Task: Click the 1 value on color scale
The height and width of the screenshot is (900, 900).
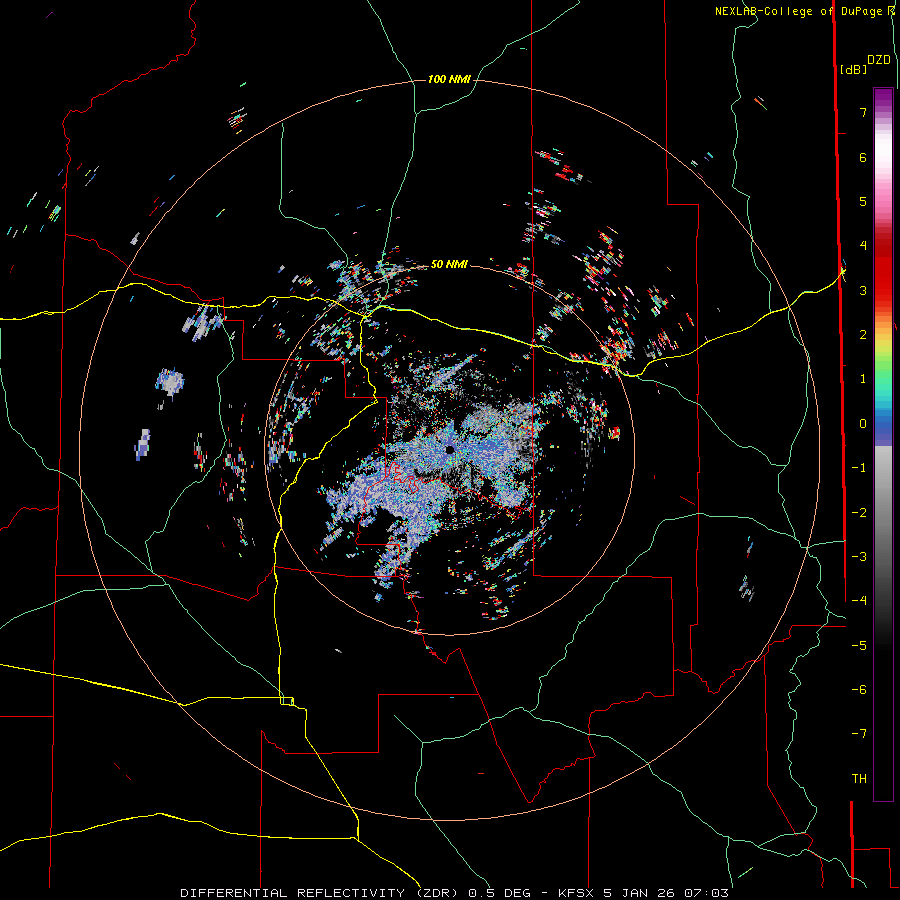Action: coord(863,379)
